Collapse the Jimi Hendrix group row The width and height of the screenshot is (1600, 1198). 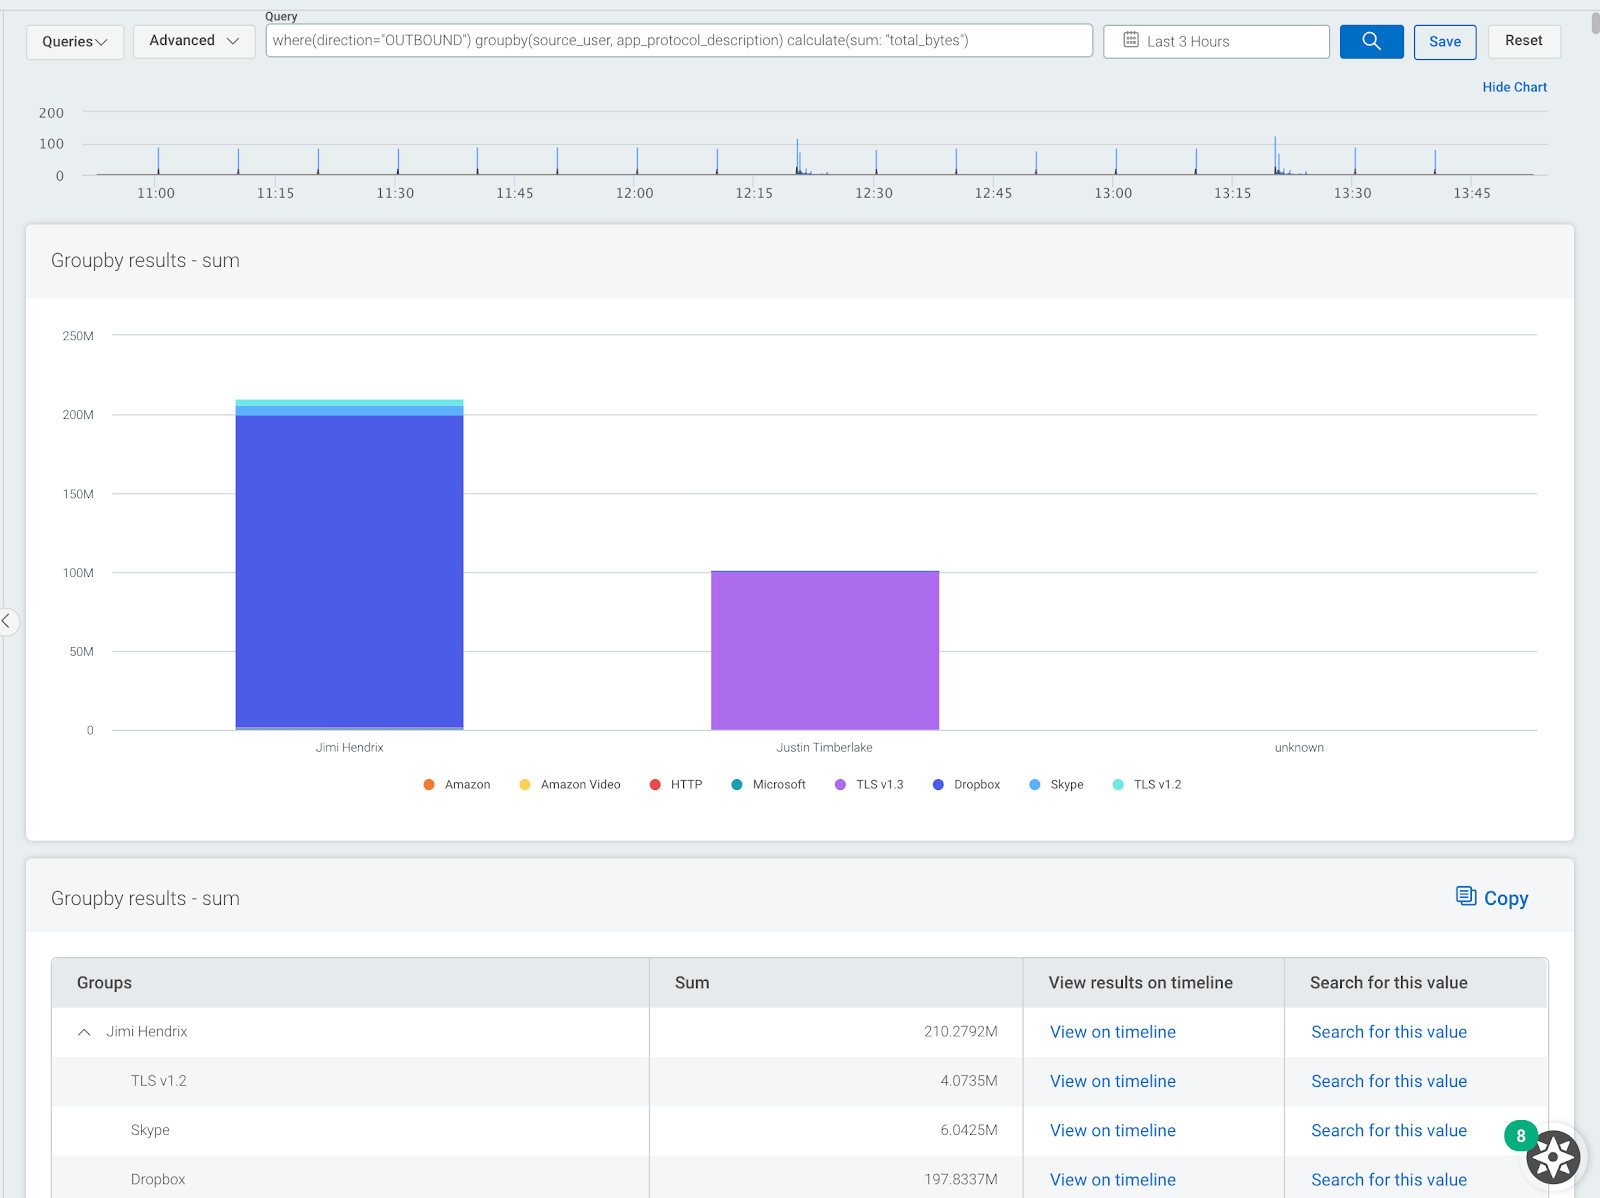(85, 1032)
